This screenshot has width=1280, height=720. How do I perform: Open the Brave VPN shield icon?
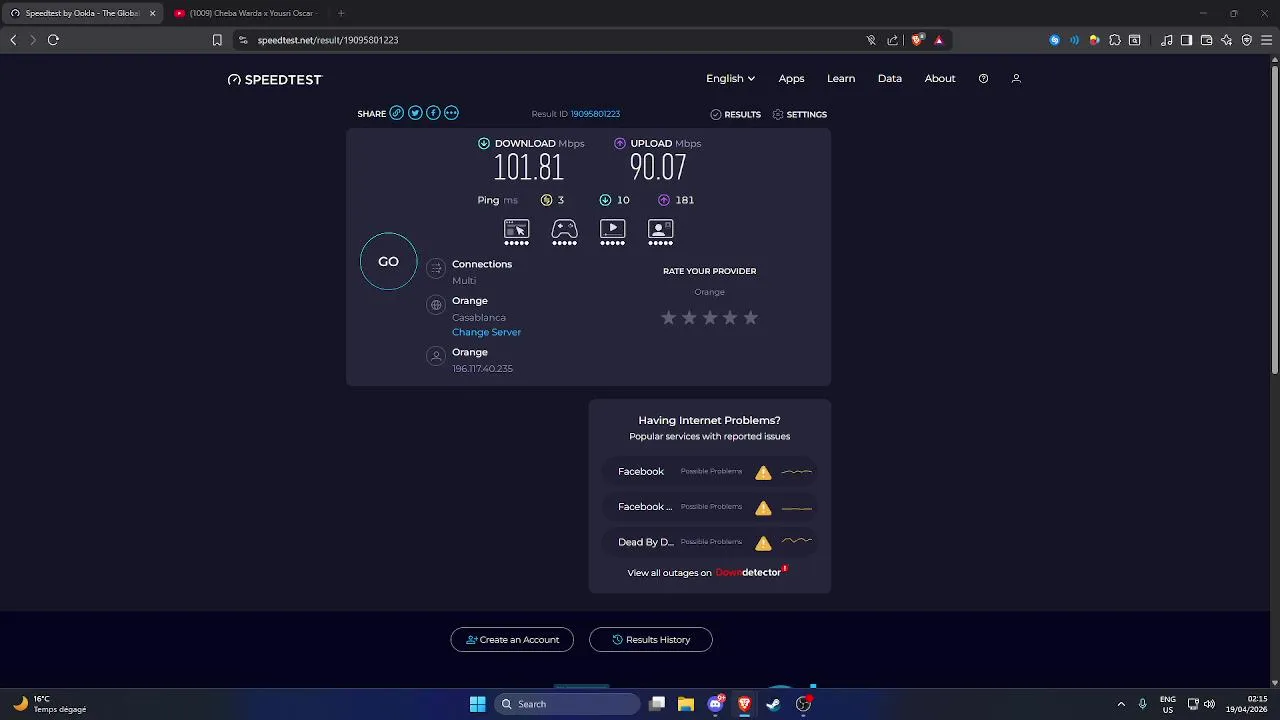click(x=1246, y=40)
